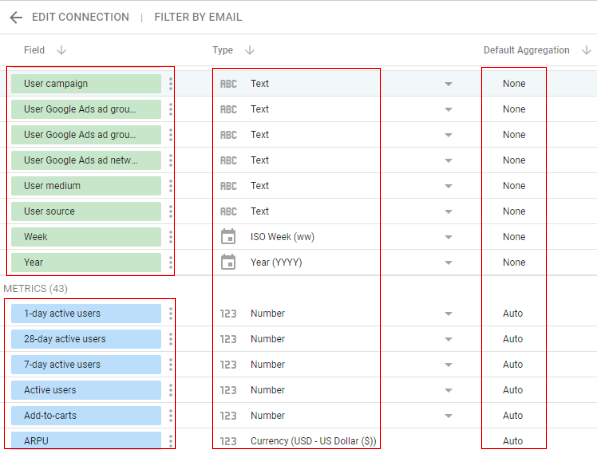597x450 pixels.
Task: Expand the type dropdown for Week
Action: (x=449, y=237)
